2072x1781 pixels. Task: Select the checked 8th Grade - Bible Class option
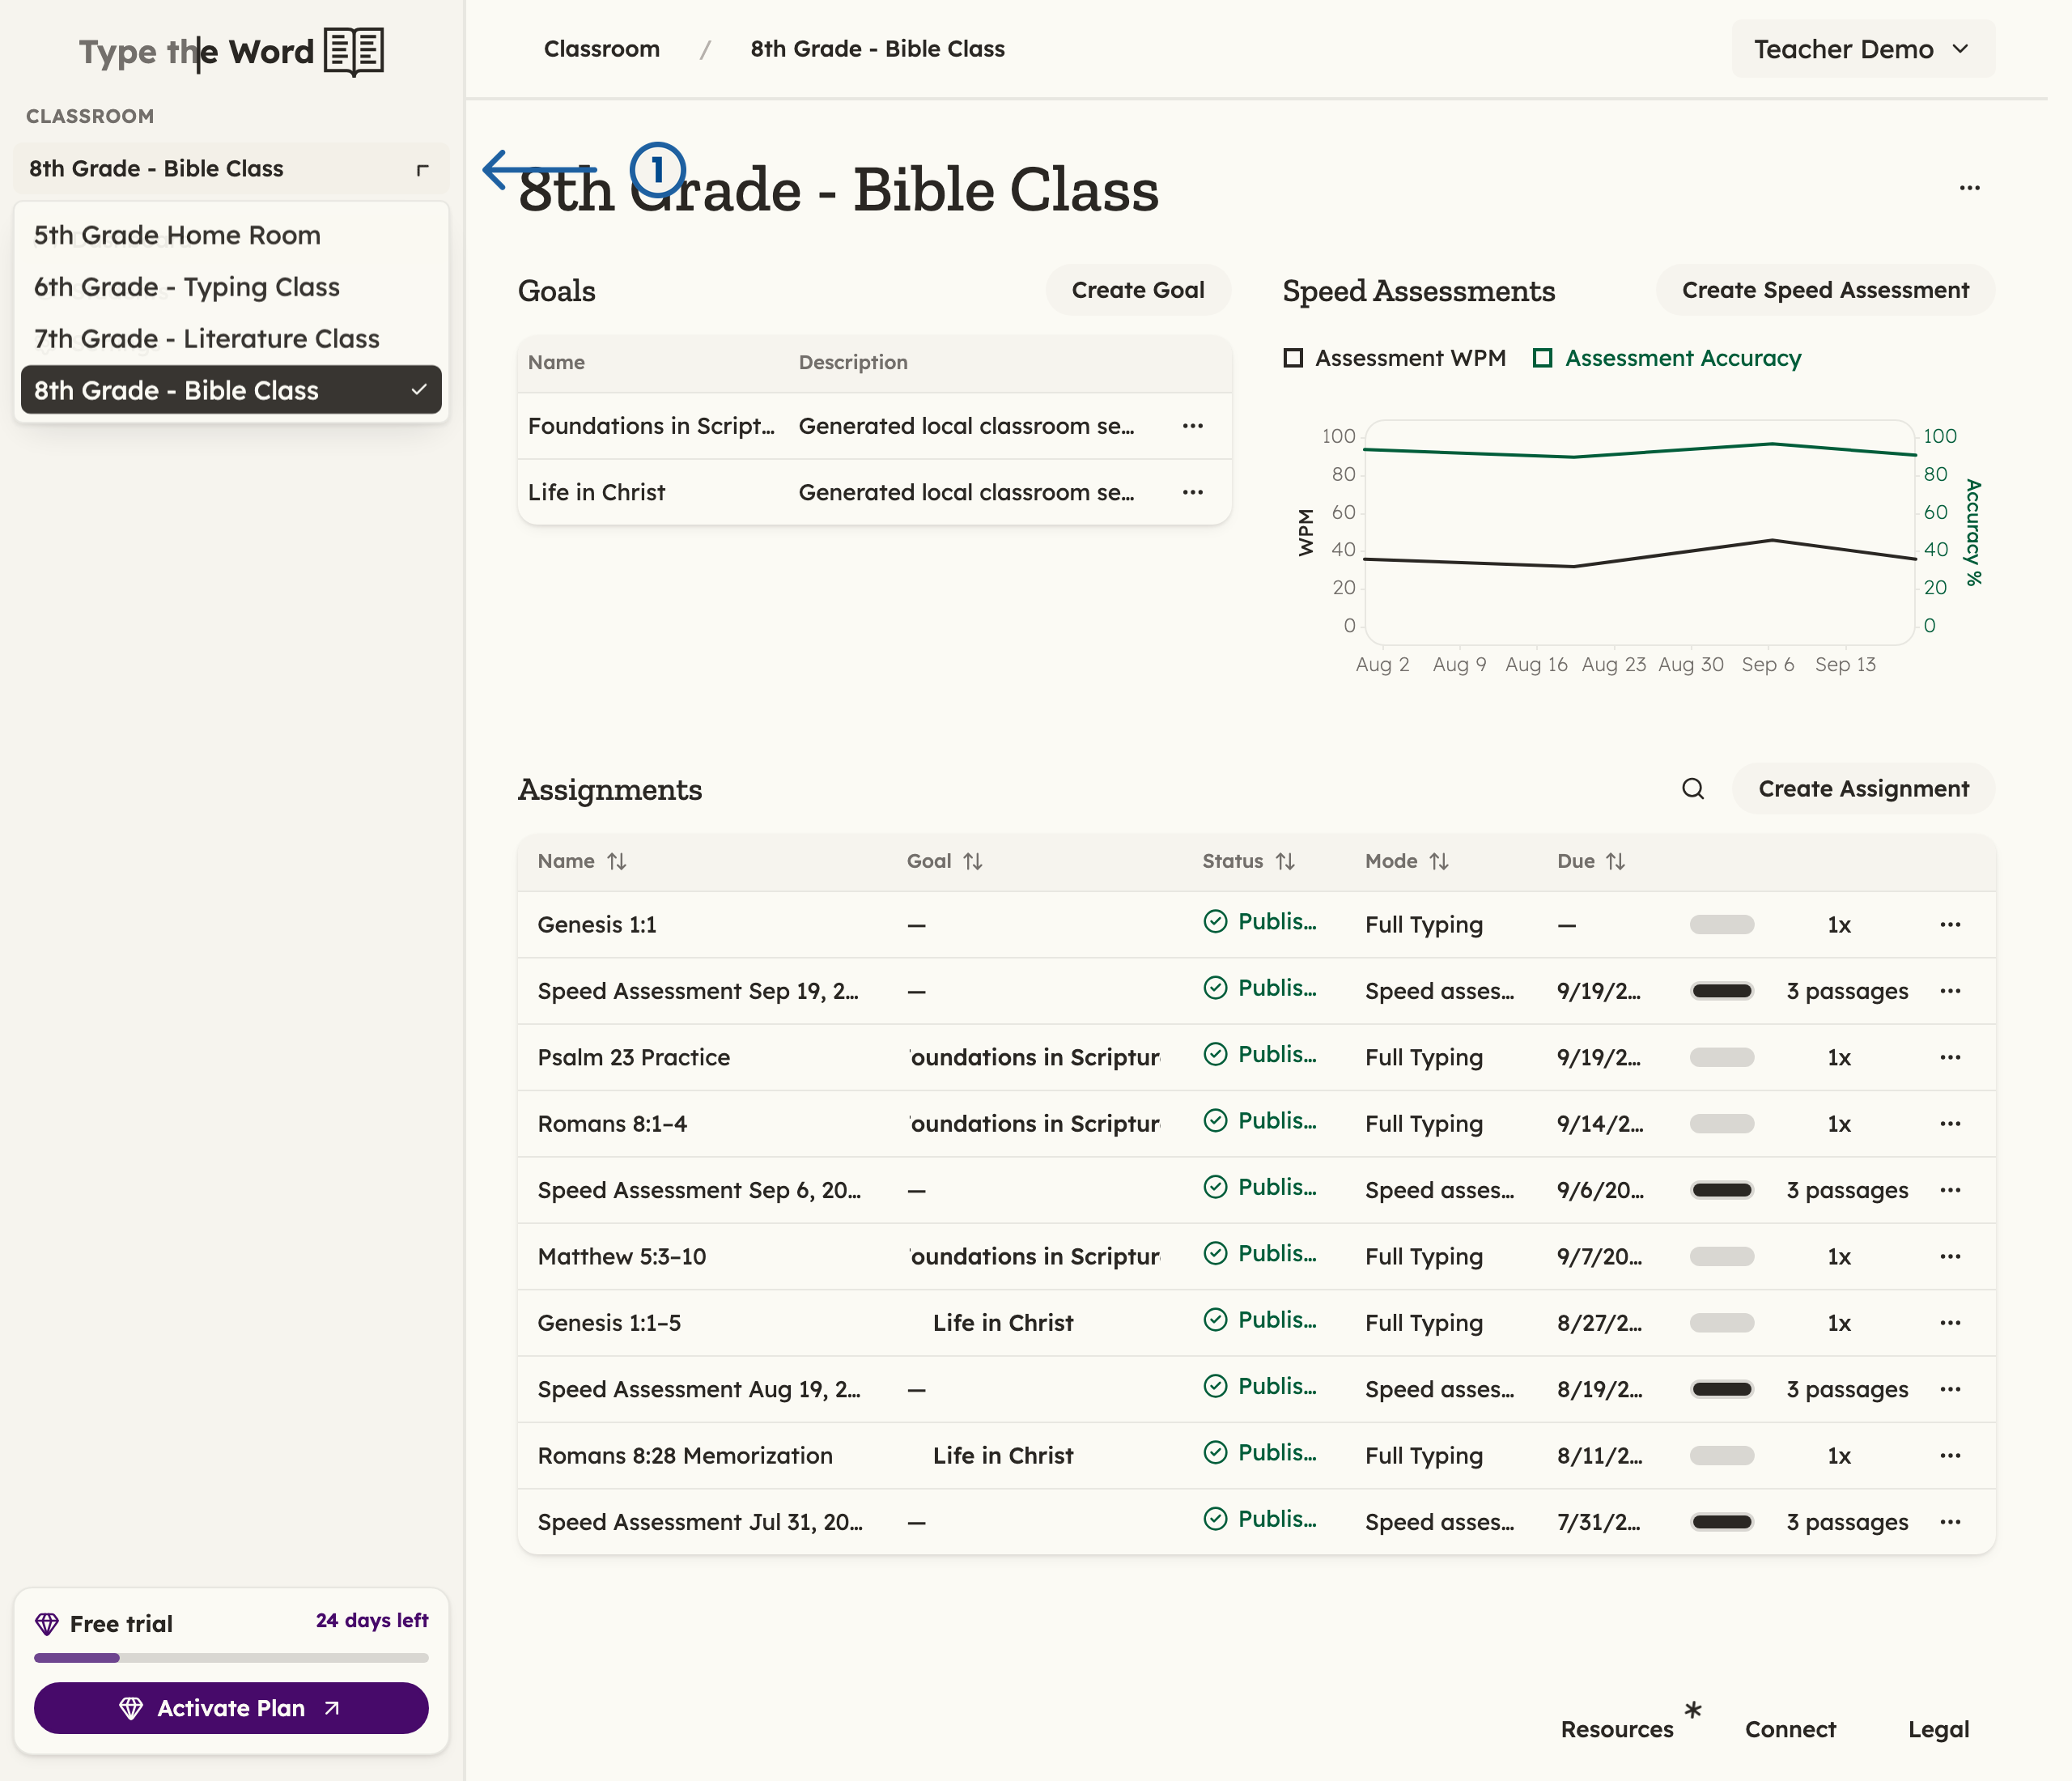(231, 390)
